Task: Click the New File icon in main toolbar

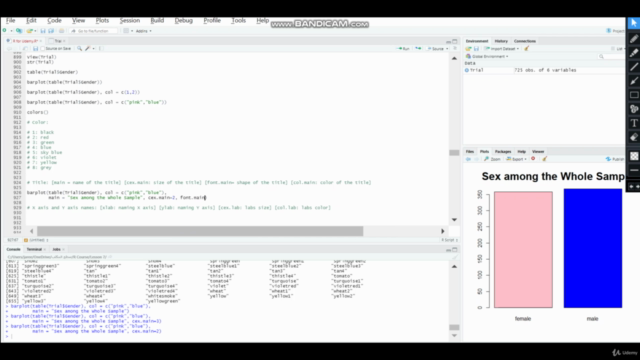Action: (x=5, y=31)
